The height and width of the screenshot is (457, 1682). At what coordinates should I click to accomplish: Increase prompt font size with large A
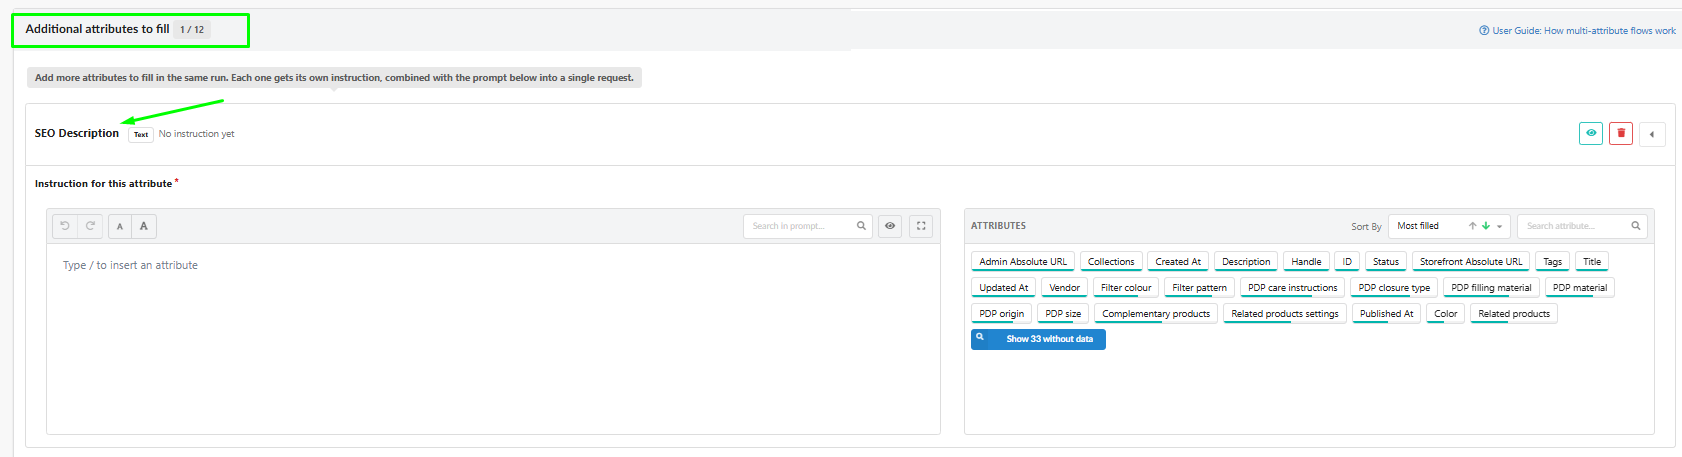(x=144, y=226)
